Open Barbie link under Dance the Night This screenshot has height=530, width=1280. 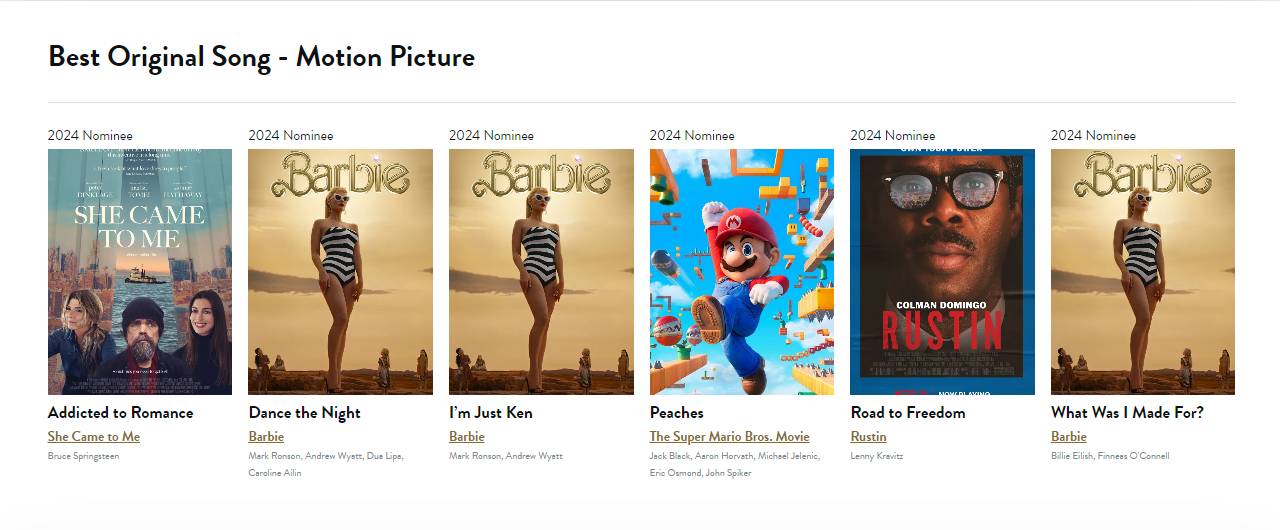[x=266, y=437]
